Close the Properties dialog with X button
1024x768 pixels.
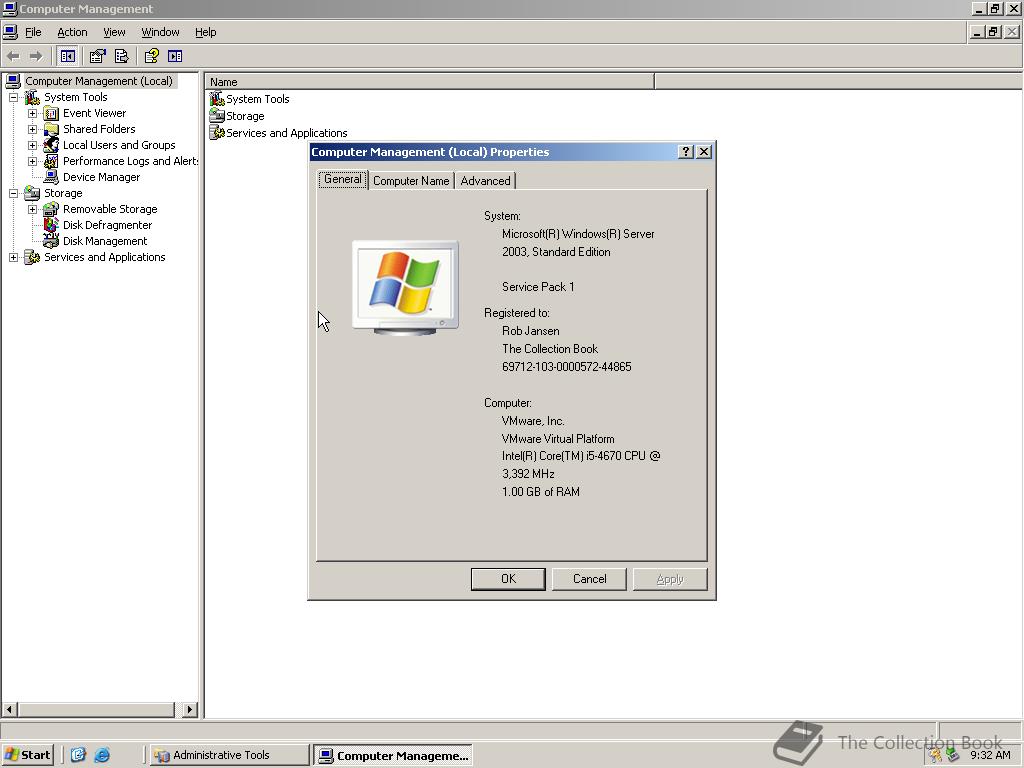pyautogui.click(x=704, y=152)
